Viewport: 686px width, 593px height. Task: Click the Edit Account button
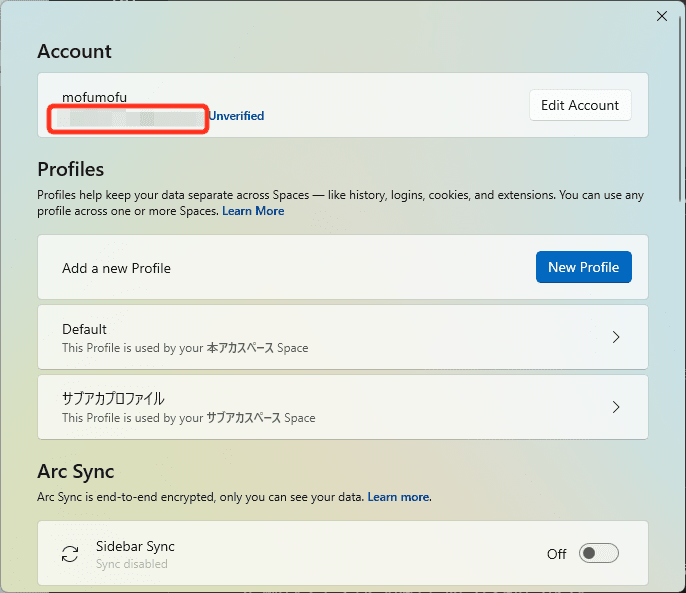coord(579,105)
